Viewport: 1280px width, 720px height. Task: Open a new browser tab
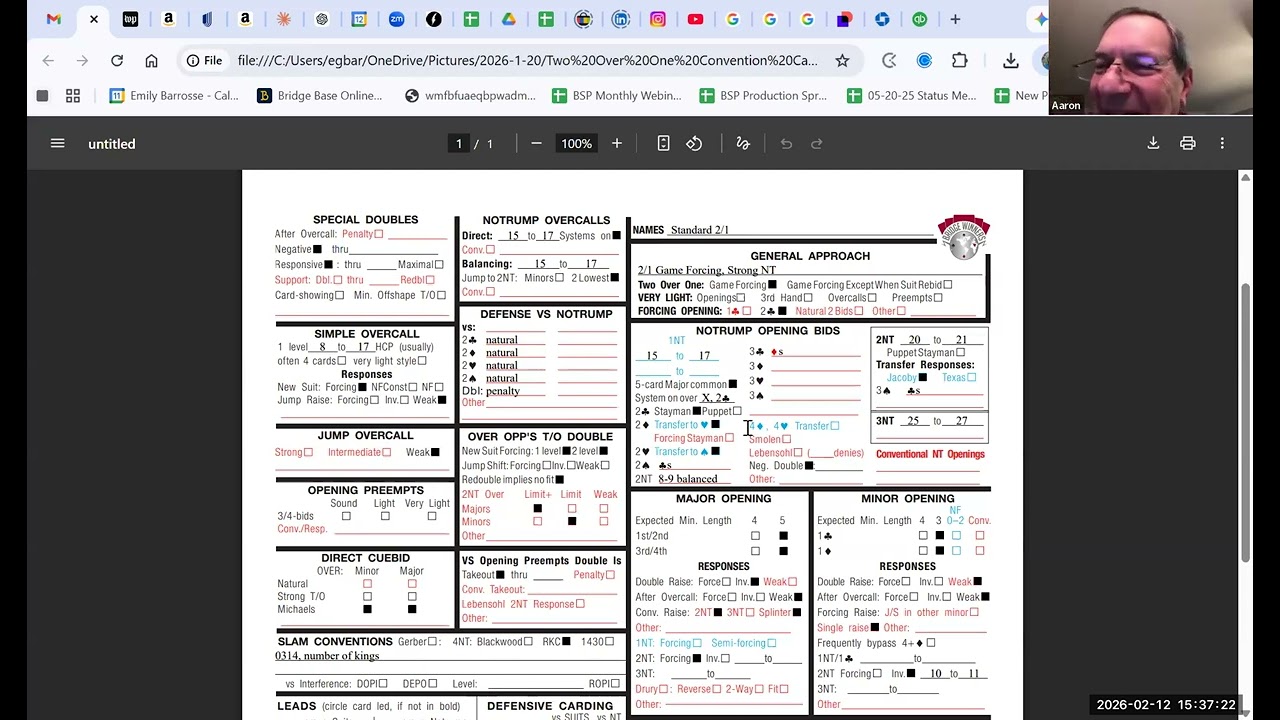[x=955, y=19]
